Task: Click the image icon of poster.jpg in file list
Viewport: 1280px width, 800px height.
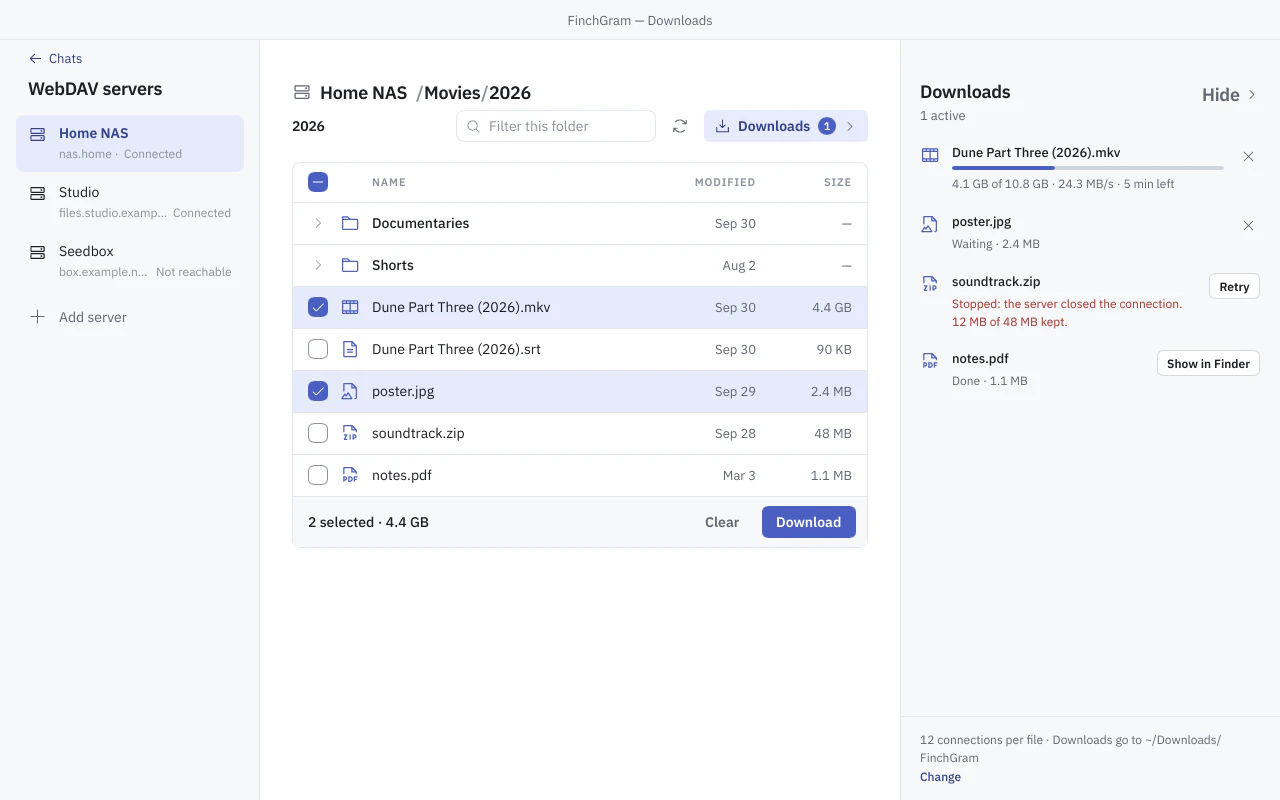Action: pyautogui.click(x=350, y=391)
